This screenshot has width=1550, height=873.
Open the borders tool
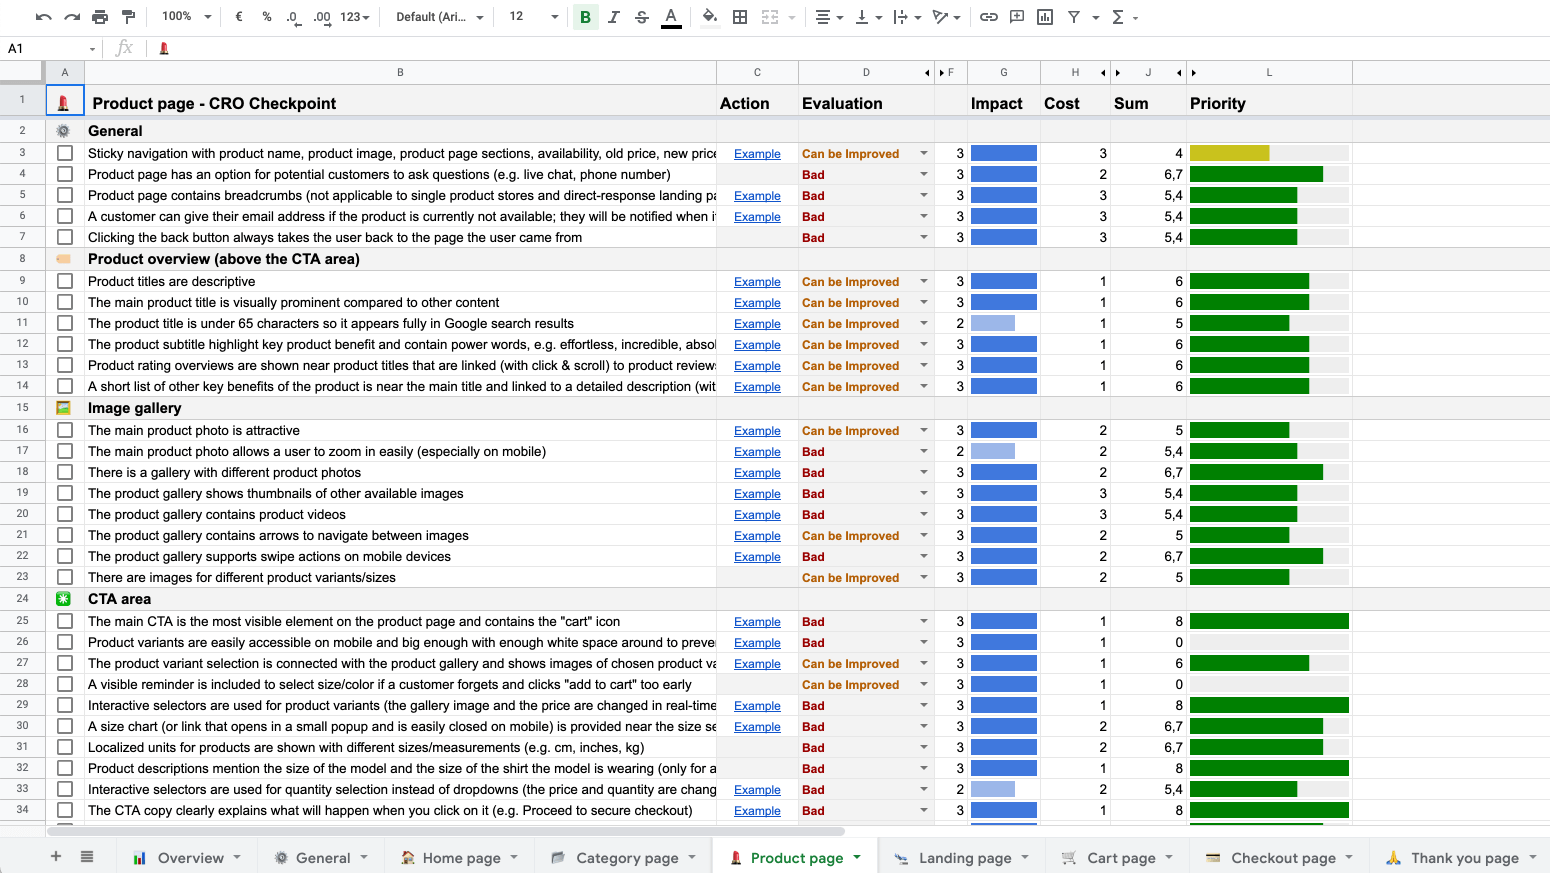[x=740, y=17]
